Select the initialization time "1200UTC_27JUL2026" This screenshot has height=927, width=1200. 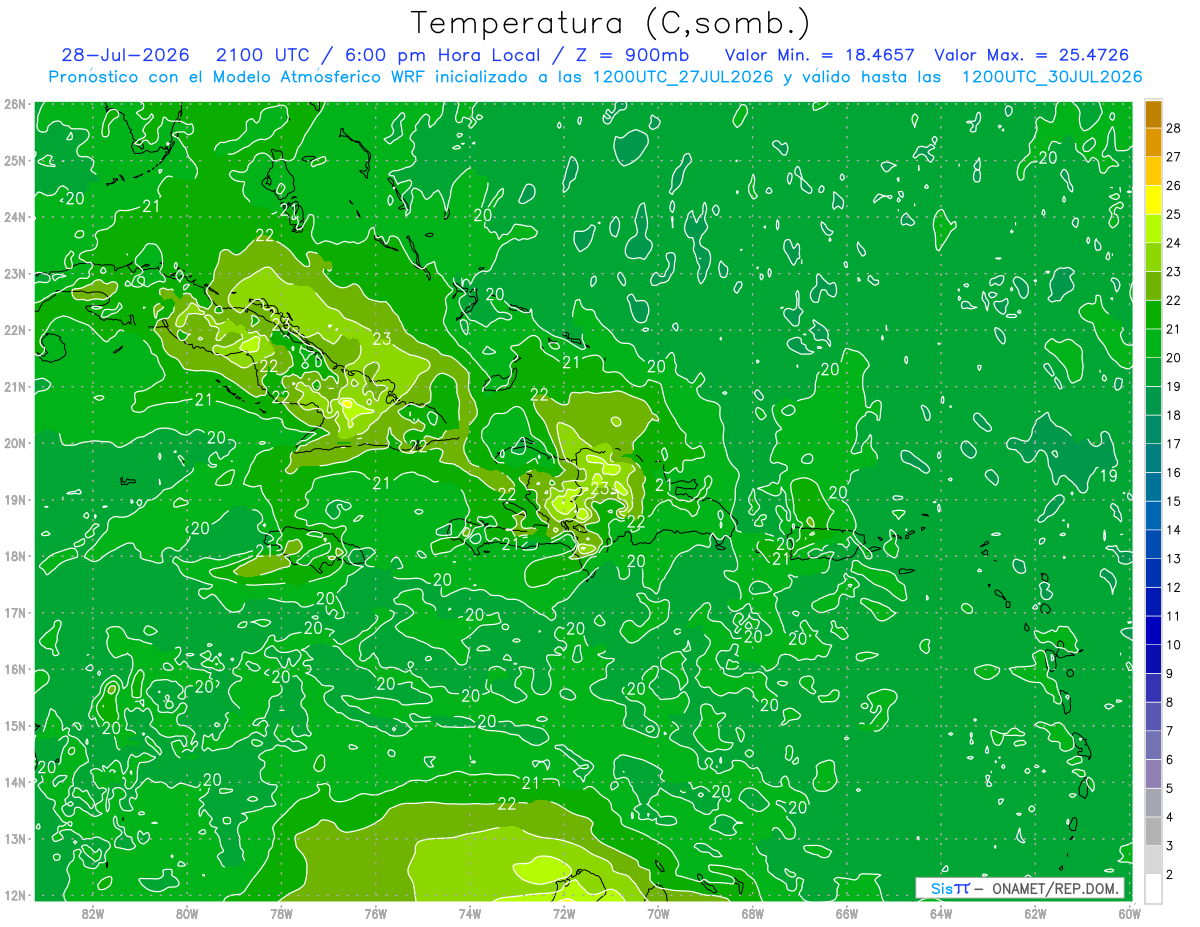coord(683,76)
